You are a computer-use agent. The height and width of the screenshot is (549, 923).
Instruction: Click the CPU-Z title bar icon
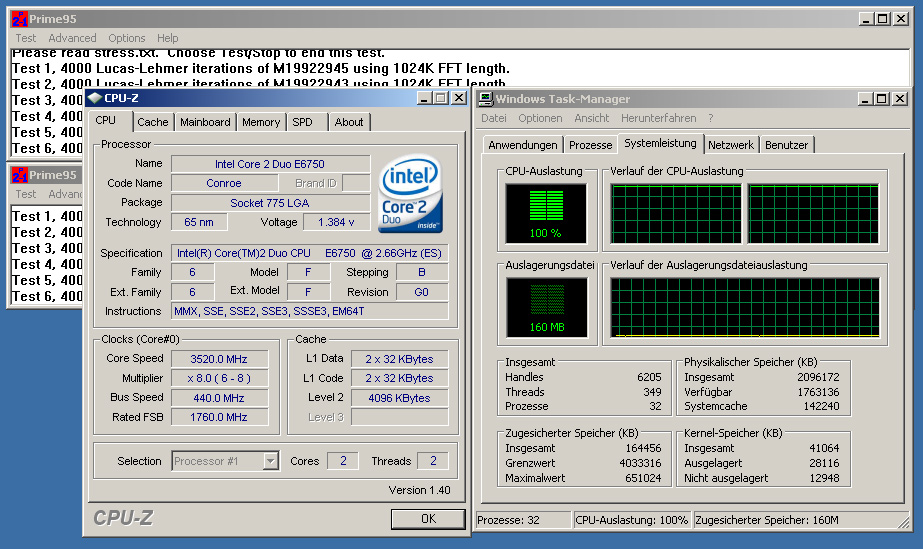(x=95, y=98)
